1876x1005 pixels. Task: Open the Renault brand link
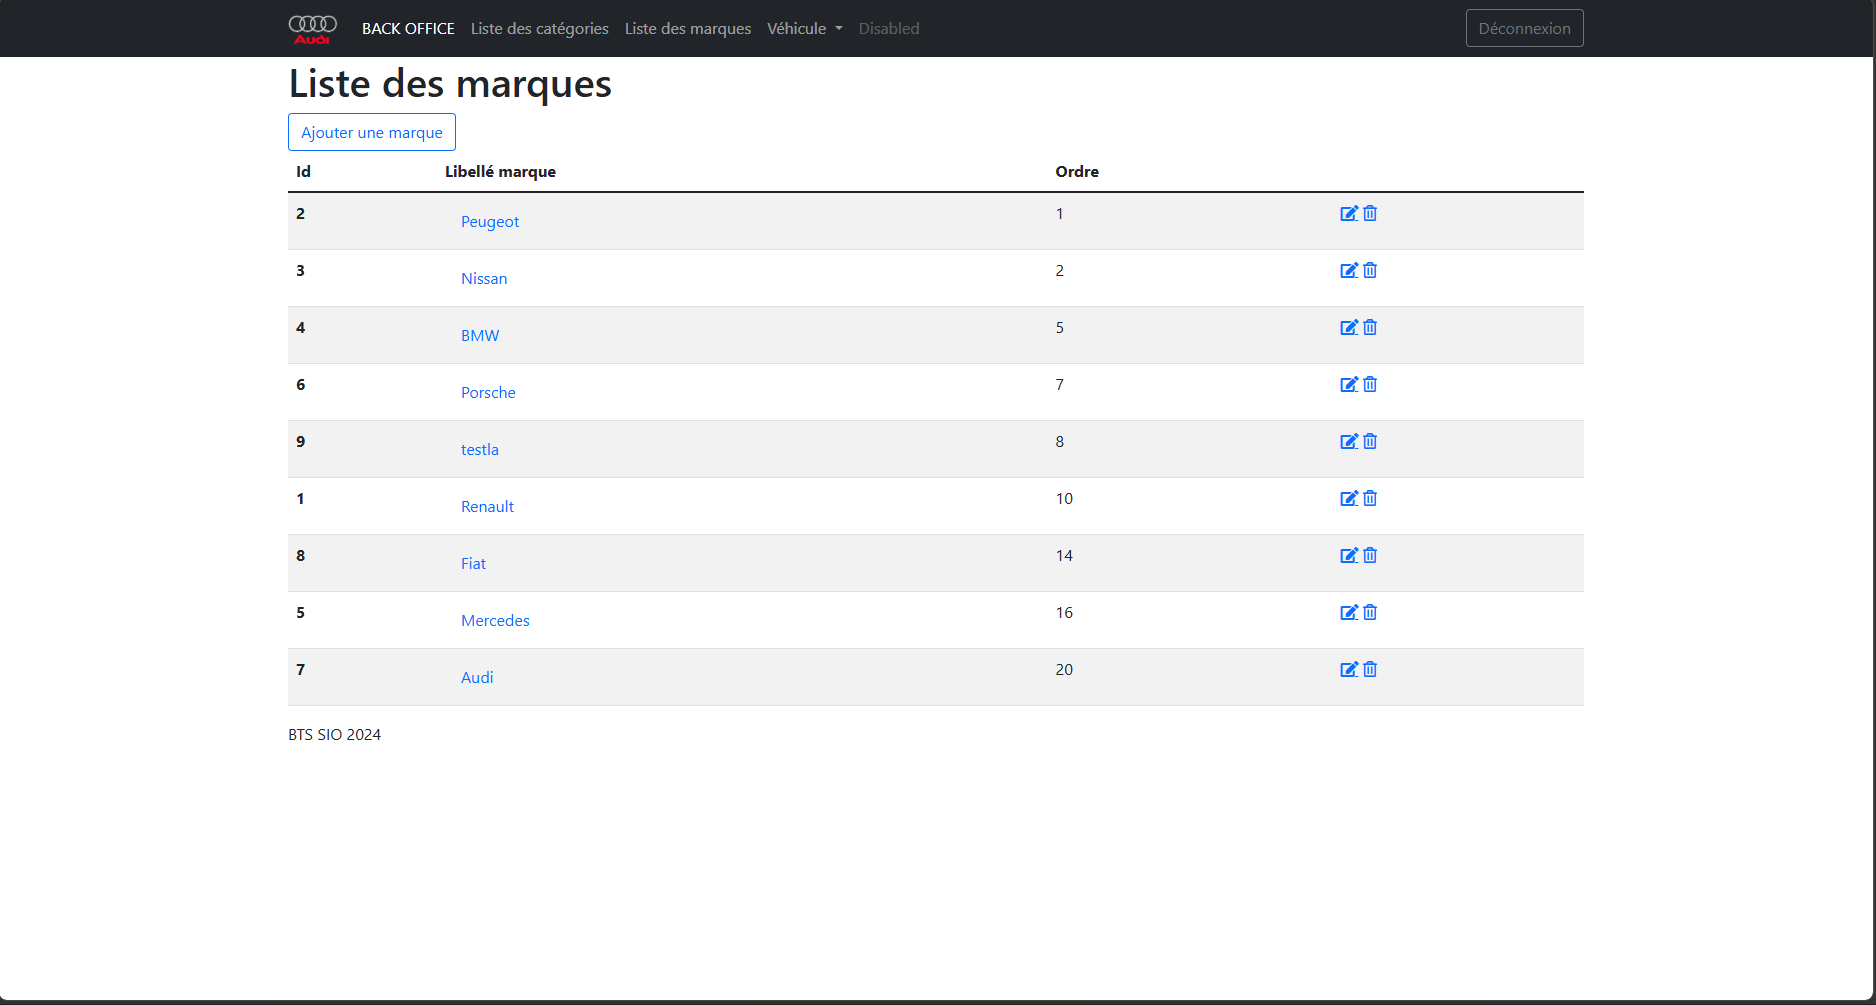[487, 507]
